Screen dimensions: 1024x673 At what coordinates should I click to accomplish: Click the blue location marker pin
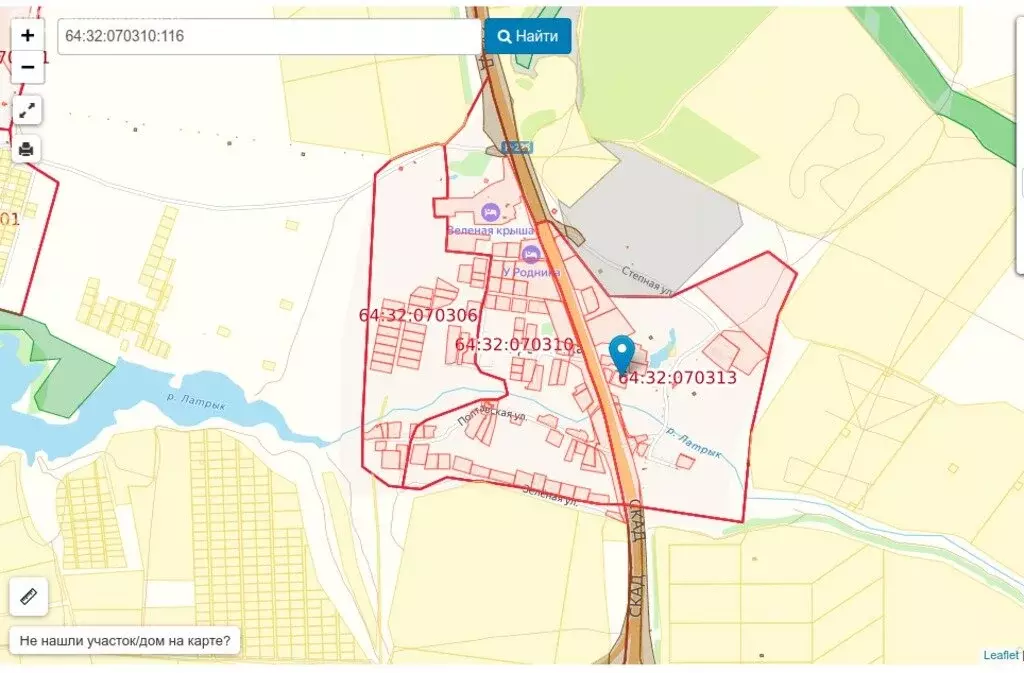621,354
